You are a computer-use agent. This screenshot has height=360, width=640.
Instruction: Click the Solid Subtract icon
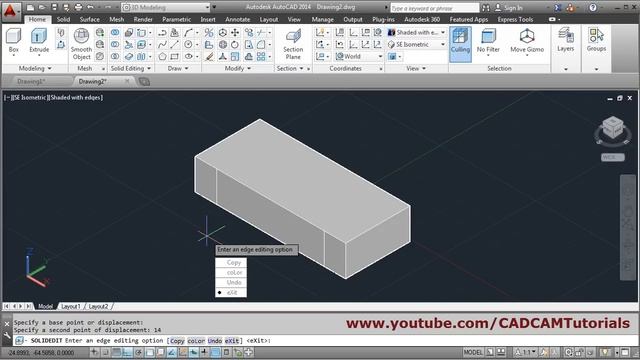point(115,44)
